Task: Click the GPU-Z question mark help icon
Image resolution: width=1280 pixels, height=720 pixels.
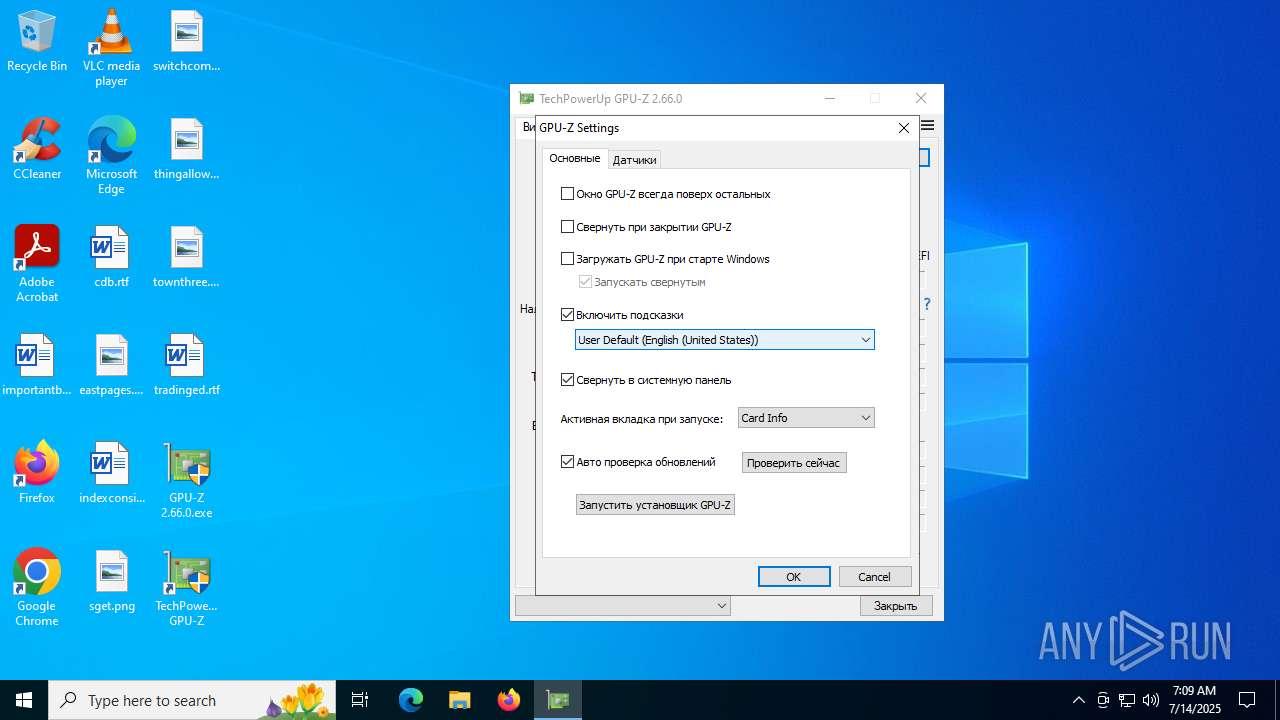Action: point(927,304)
